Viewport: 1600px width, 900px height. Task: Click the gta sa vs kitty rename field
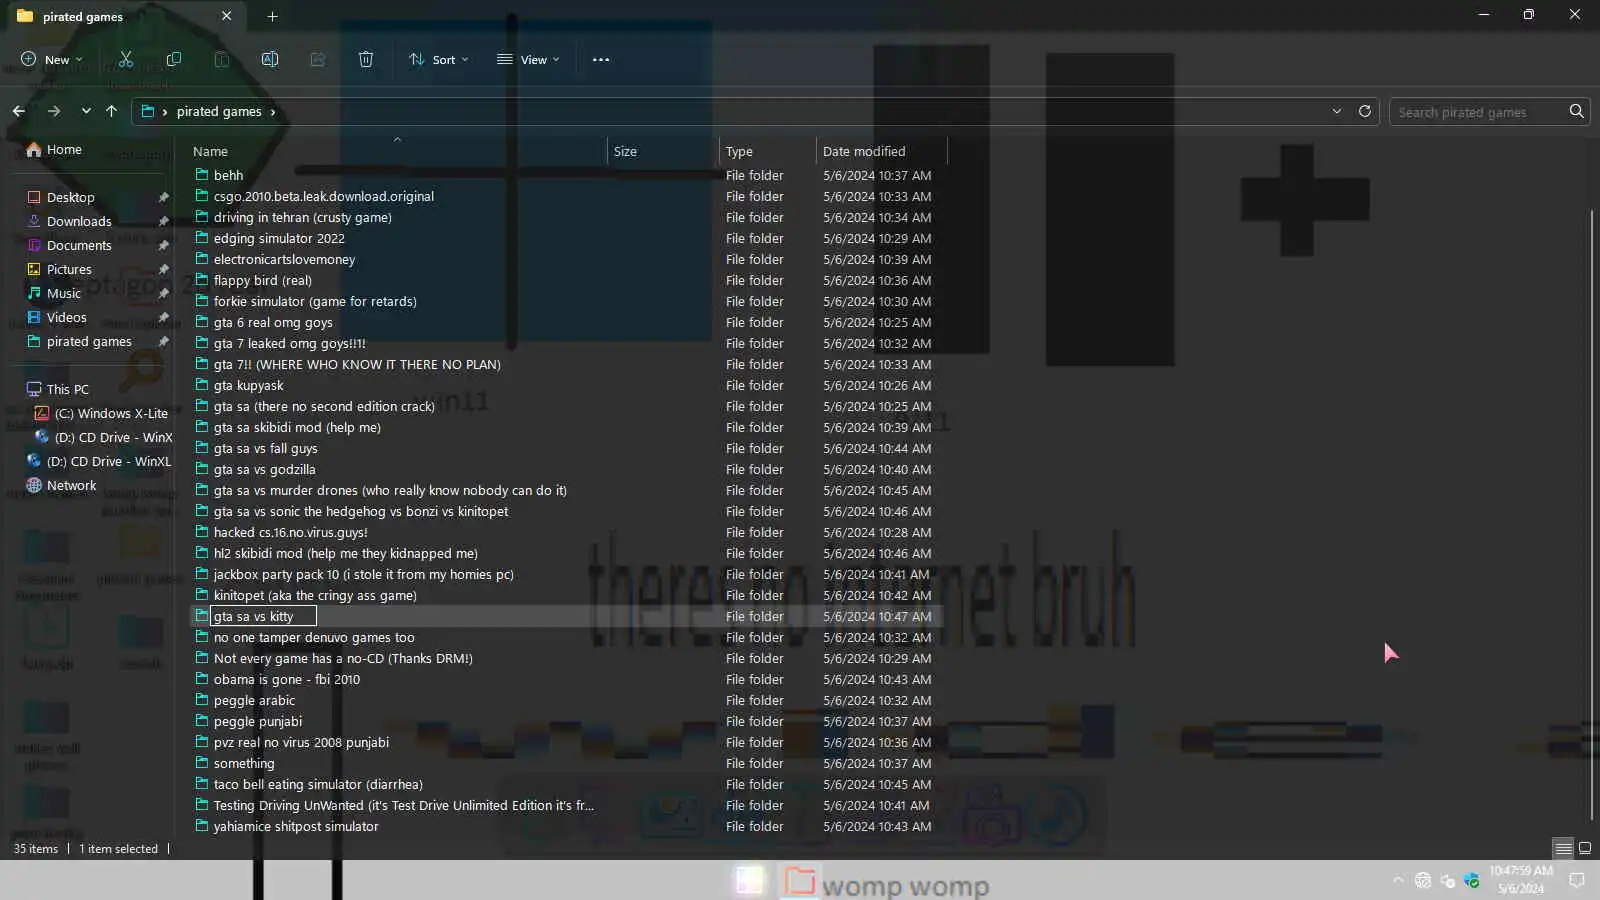[263, 616]
